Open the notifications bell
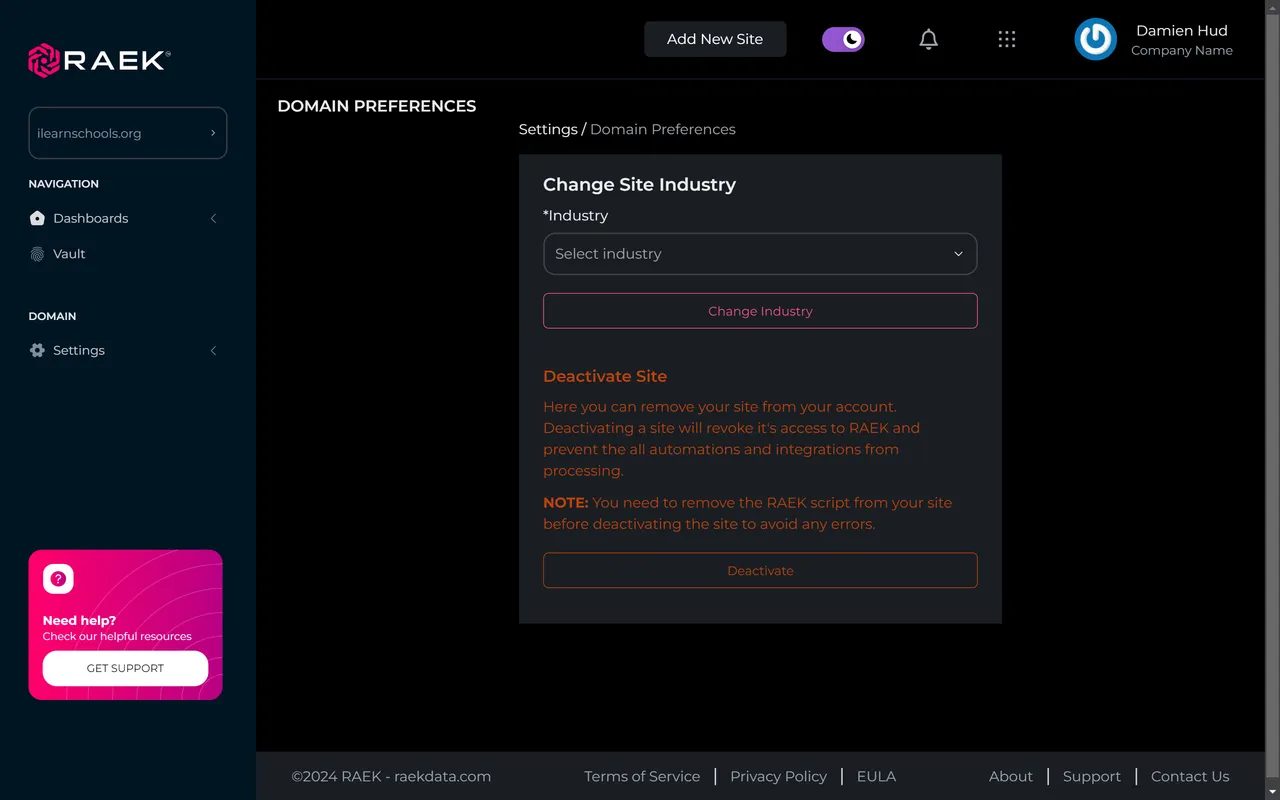 pos(928,39)
